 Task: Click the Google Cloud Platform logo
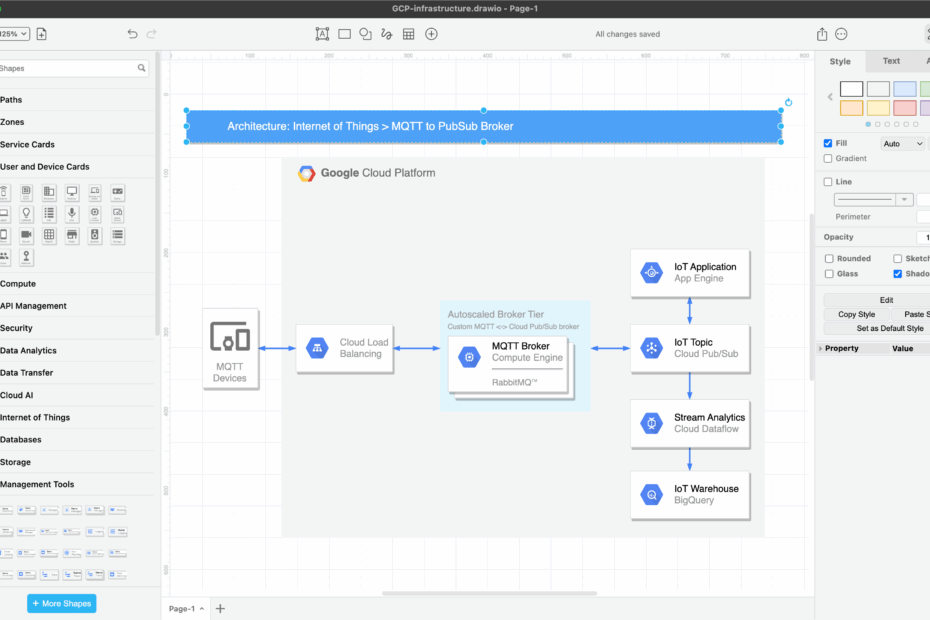(307, 173)
